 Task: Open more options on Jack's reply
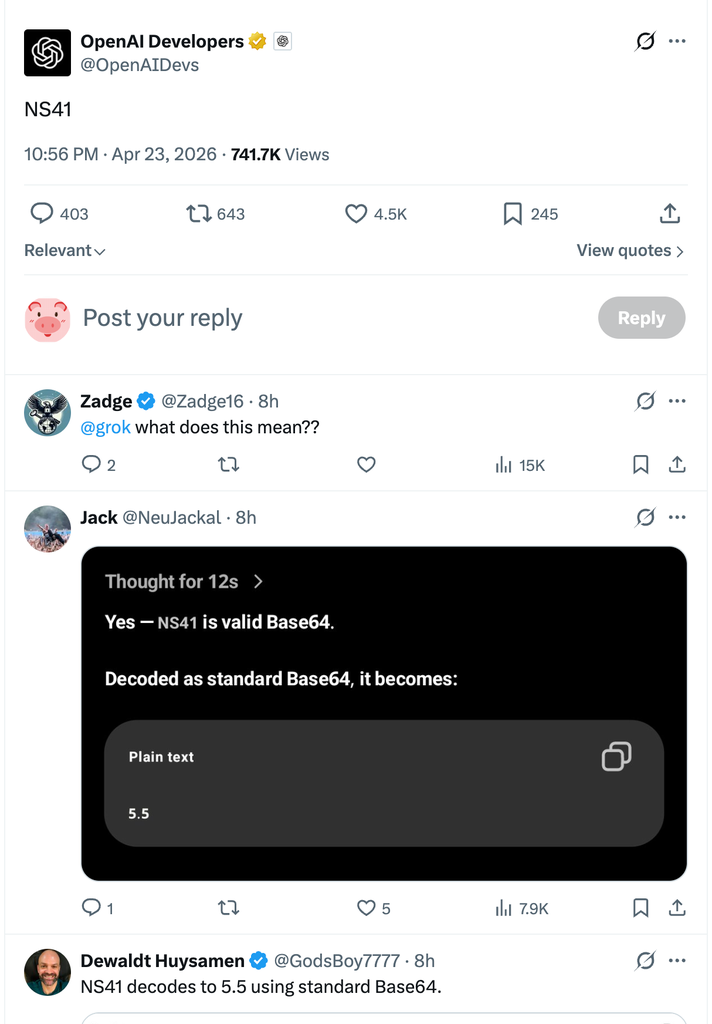677,517
